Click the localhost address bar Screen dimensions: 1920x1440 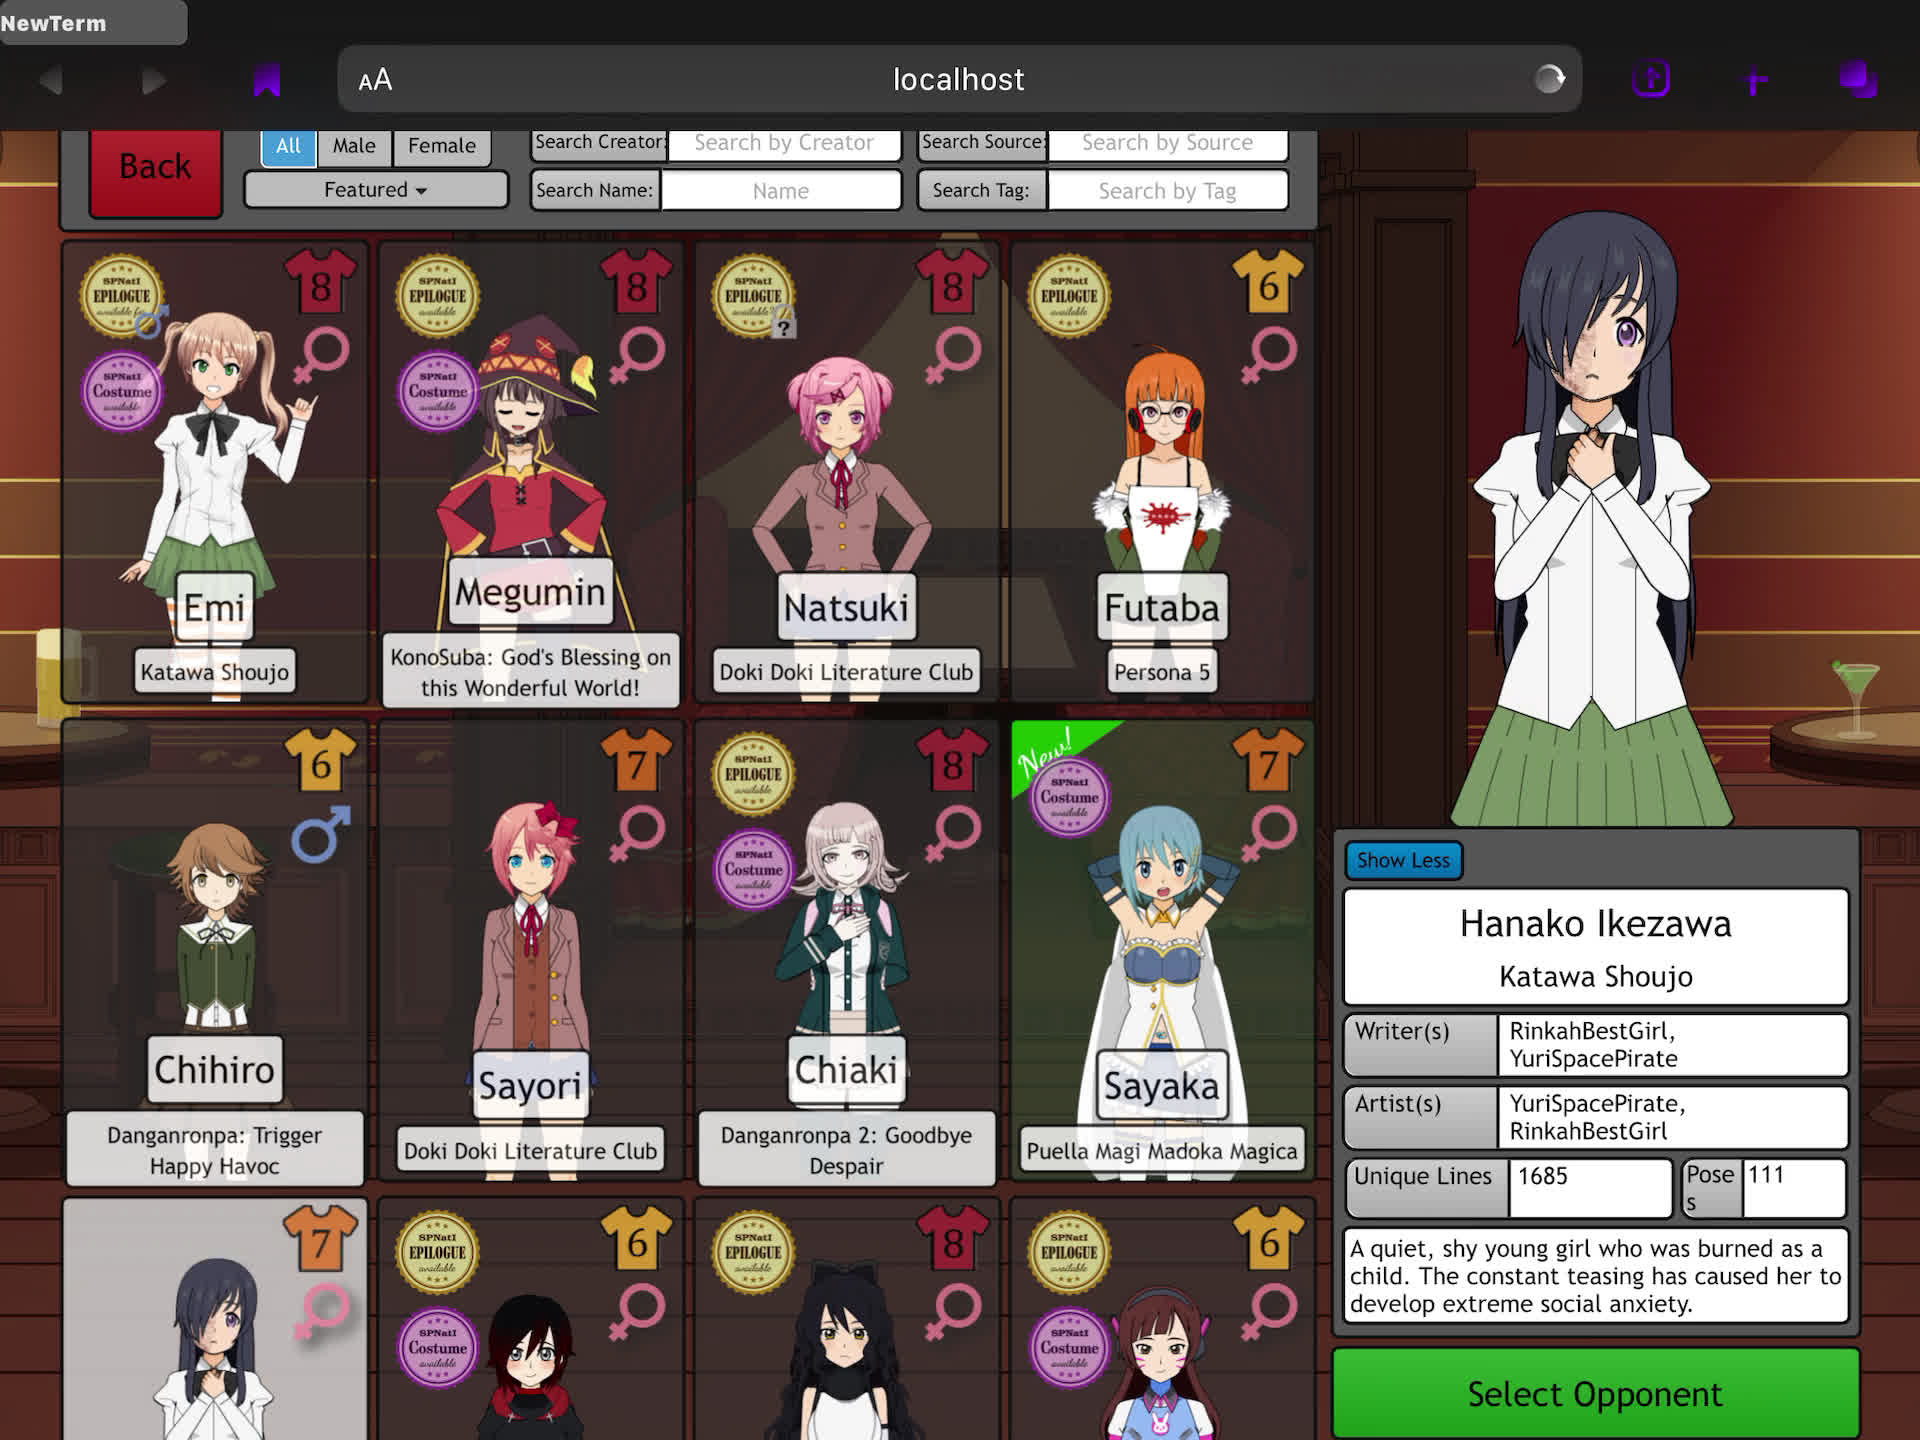959,79
